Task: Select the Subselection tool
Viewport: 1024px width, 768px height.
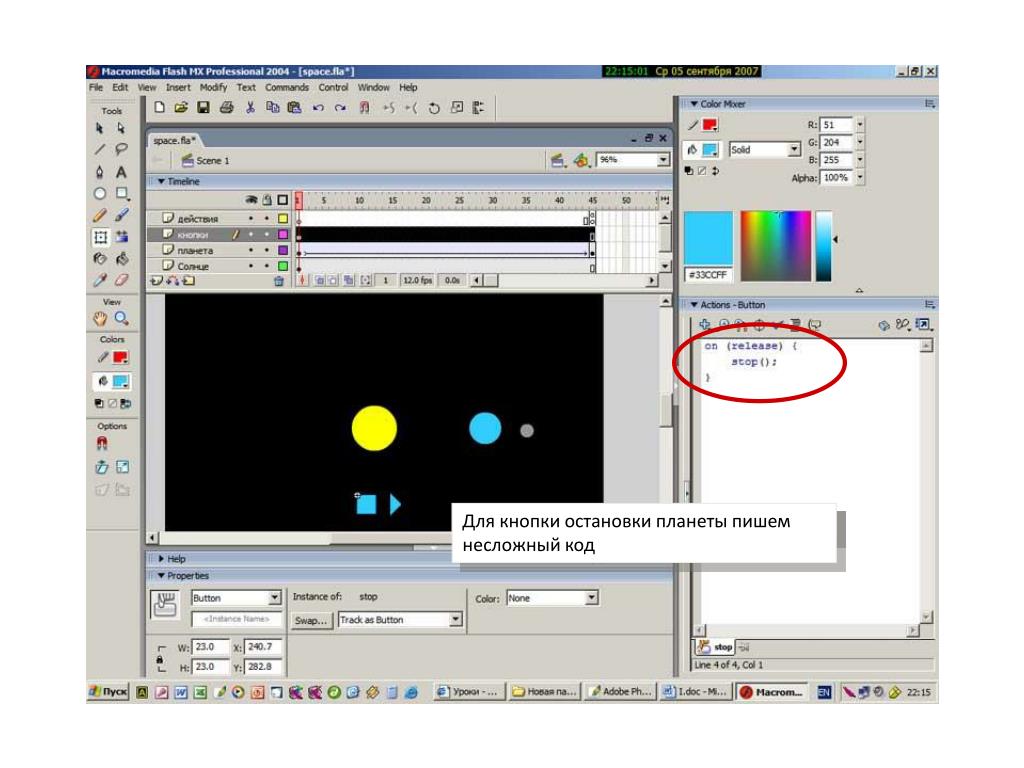Action: 121,129
